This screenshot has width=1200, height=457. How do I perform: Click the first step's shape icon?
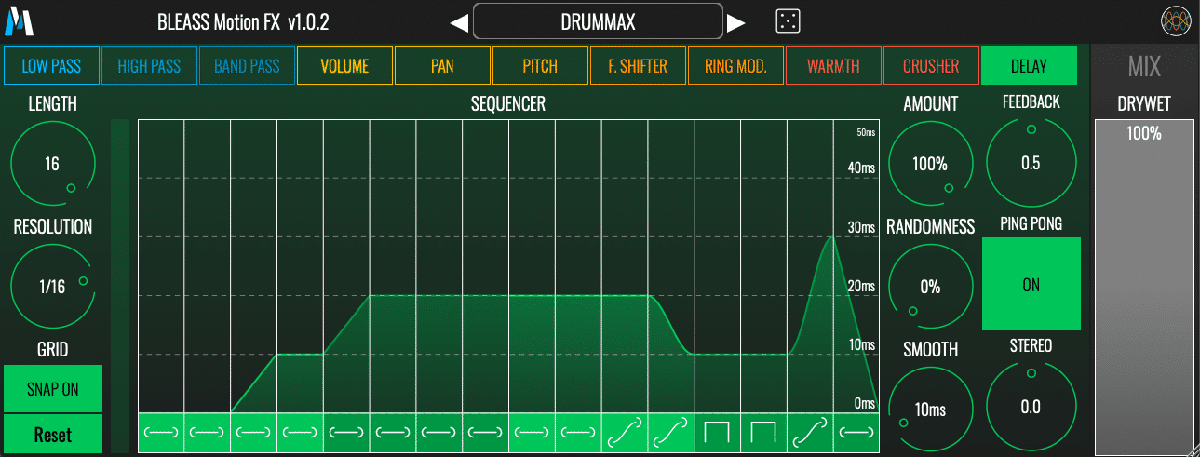[161, 432]
